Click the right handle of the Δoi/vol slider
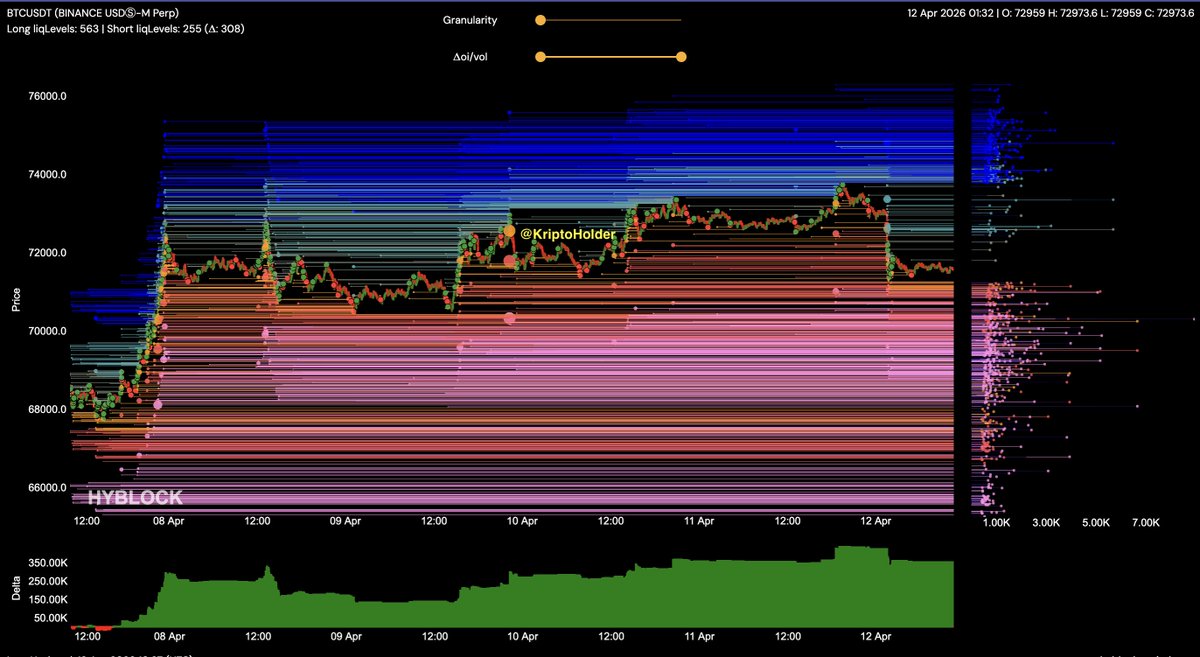Screen dimensions: 1200x657 tap(681, 57)
